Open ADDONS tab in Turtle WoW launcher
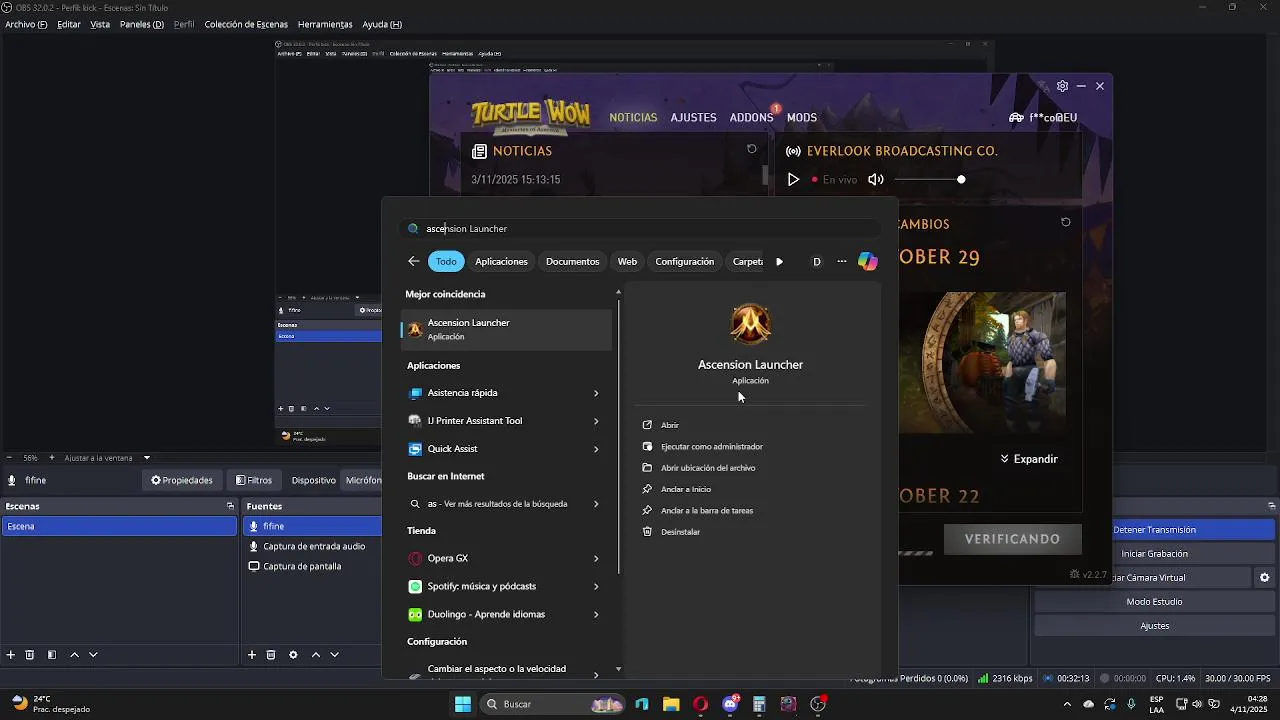1280x720 pixels. tap(751, 117)
